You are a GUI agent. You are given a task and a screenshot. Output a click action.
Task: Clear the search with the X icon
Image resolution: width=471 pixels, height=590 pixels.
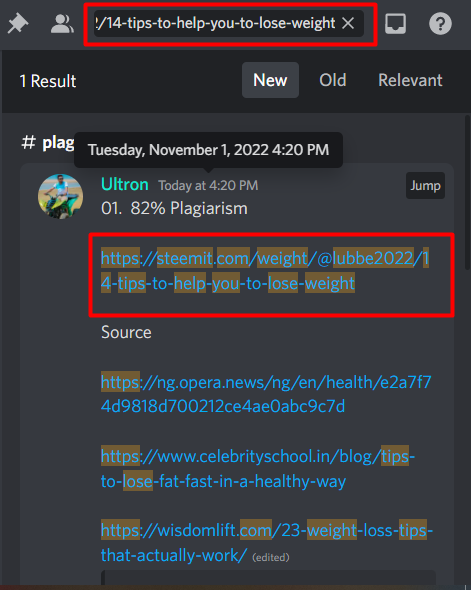[348, 23]
